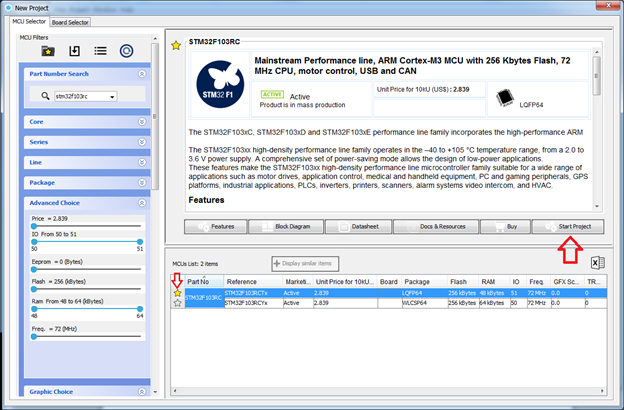This screenshot has width=624, height=410.
Task: Click the 64 kBytes RAM cell
Action: coord(494,303)
